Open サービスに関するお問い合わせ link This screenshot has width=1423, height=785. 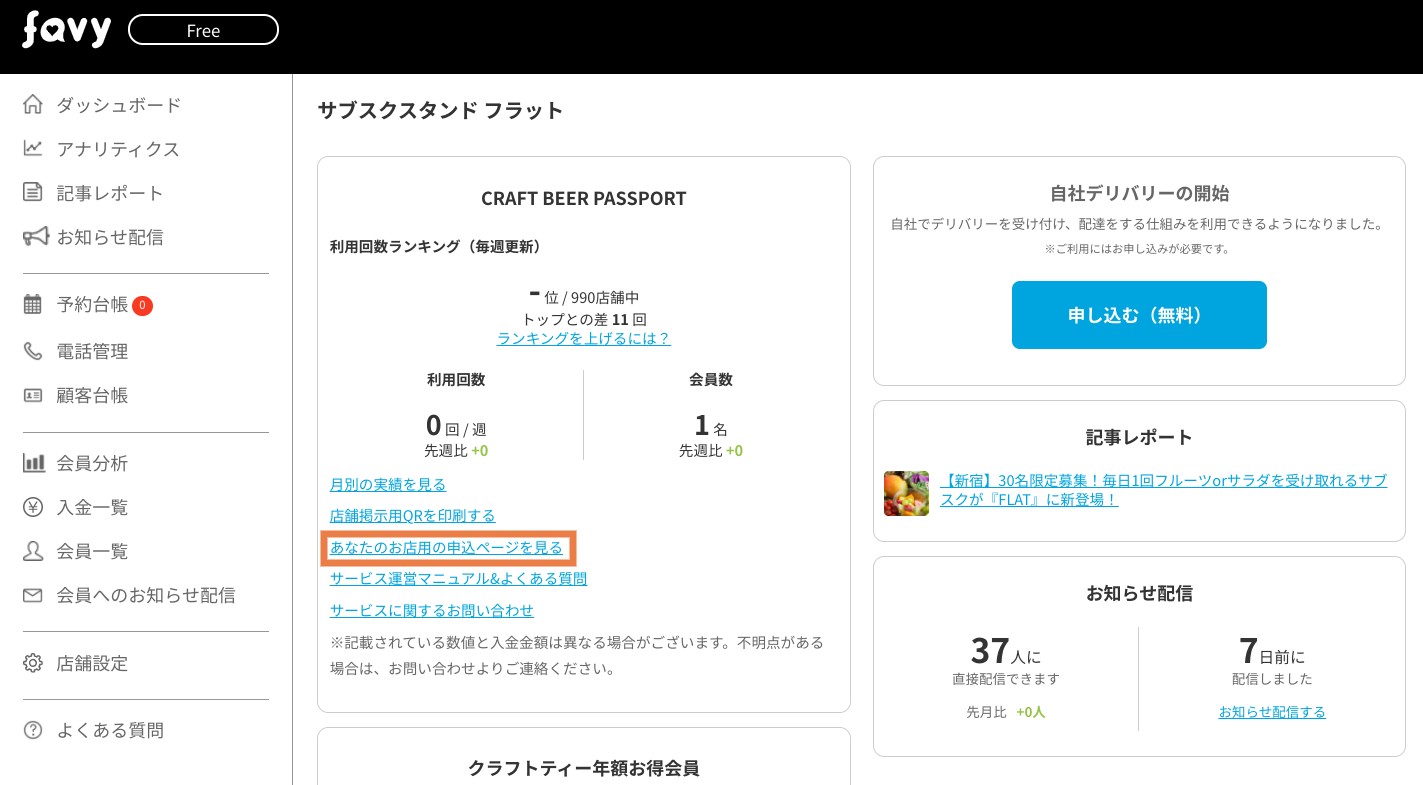tap(432, 610)
